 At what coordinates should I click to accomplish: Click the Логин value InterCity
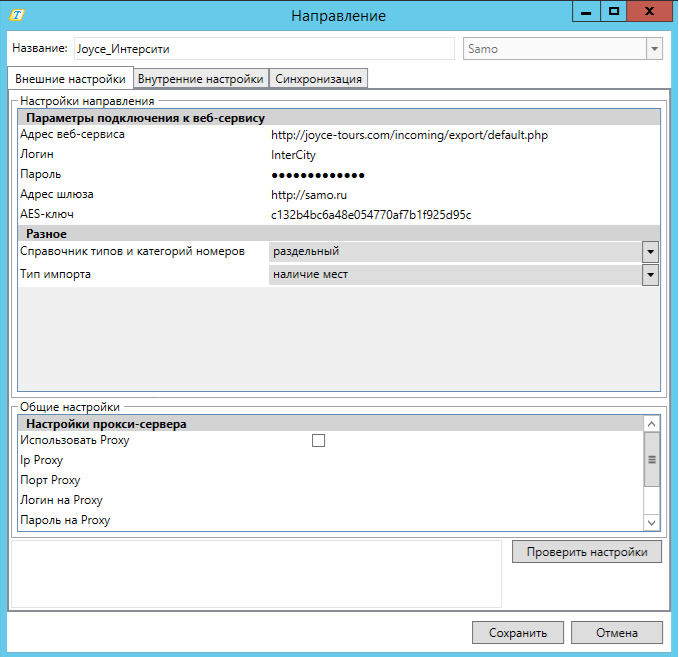(x=294, y=155)
